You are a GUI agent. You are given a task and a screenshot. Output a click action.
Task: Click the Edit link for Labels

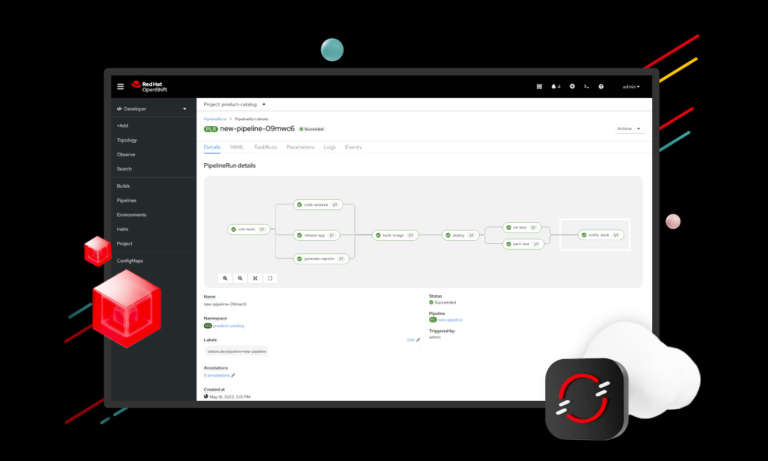click(410, 340)
